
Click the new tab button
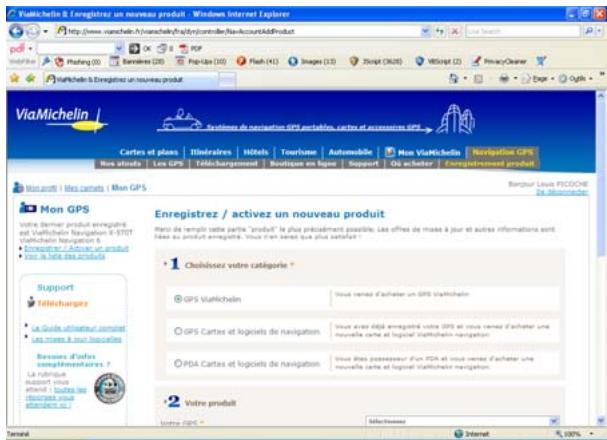(227, 79)
